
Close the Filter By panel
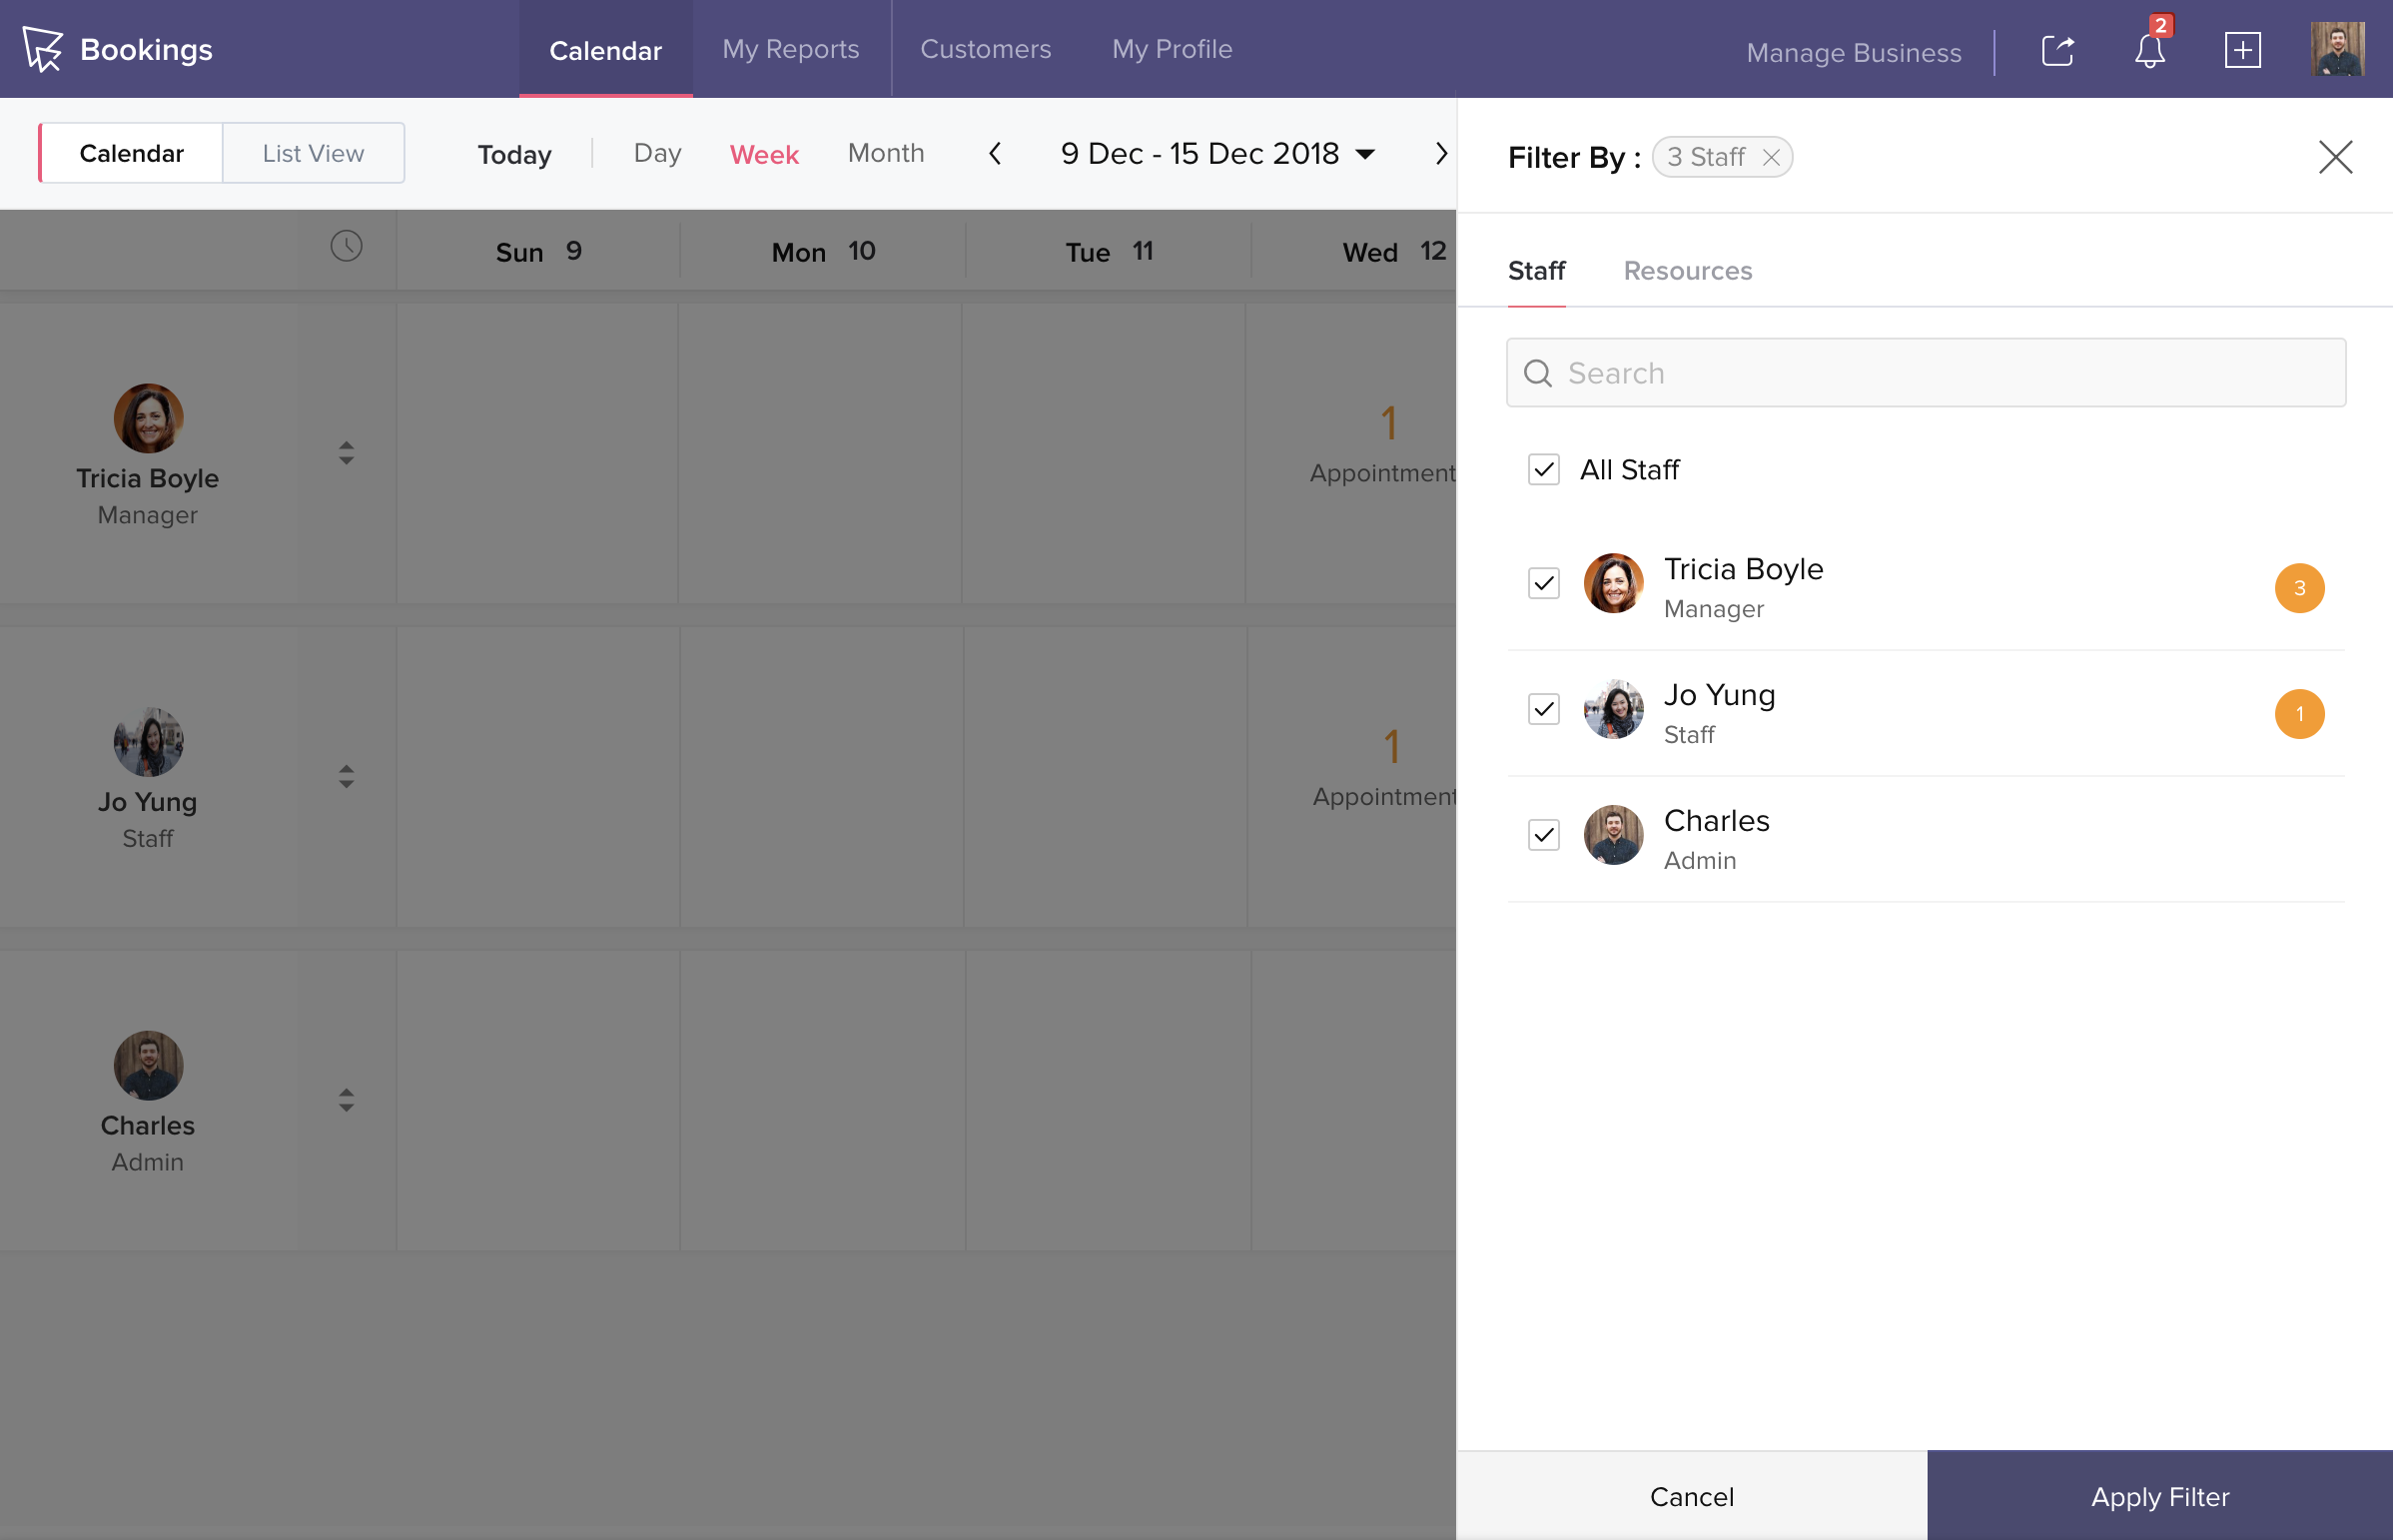tap(2335, 157)
